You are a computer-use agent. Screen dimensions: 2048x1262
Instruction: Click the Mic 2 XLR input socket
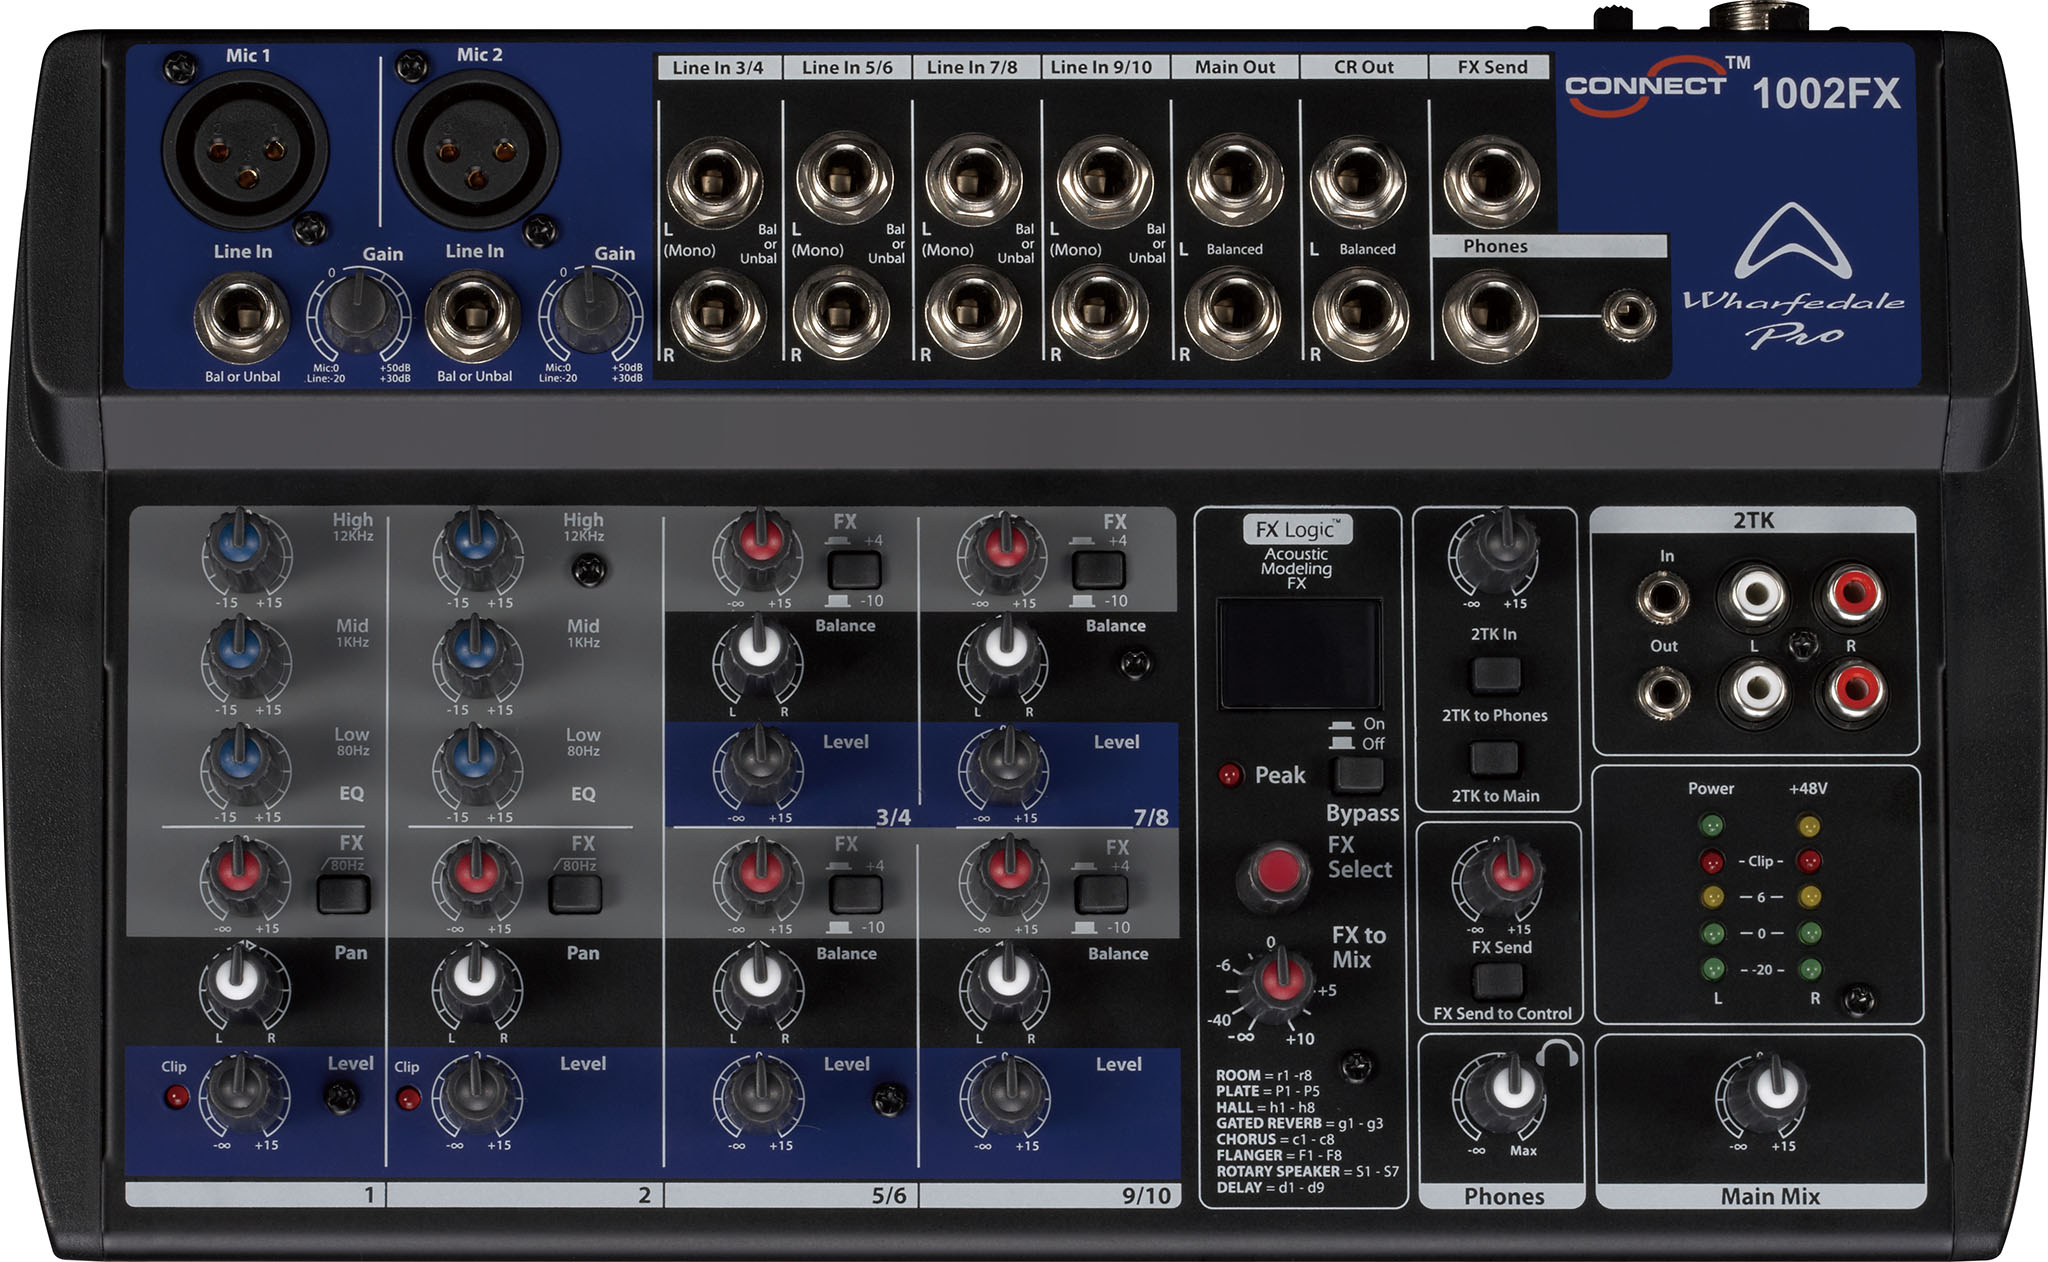[x=476, y=150]
